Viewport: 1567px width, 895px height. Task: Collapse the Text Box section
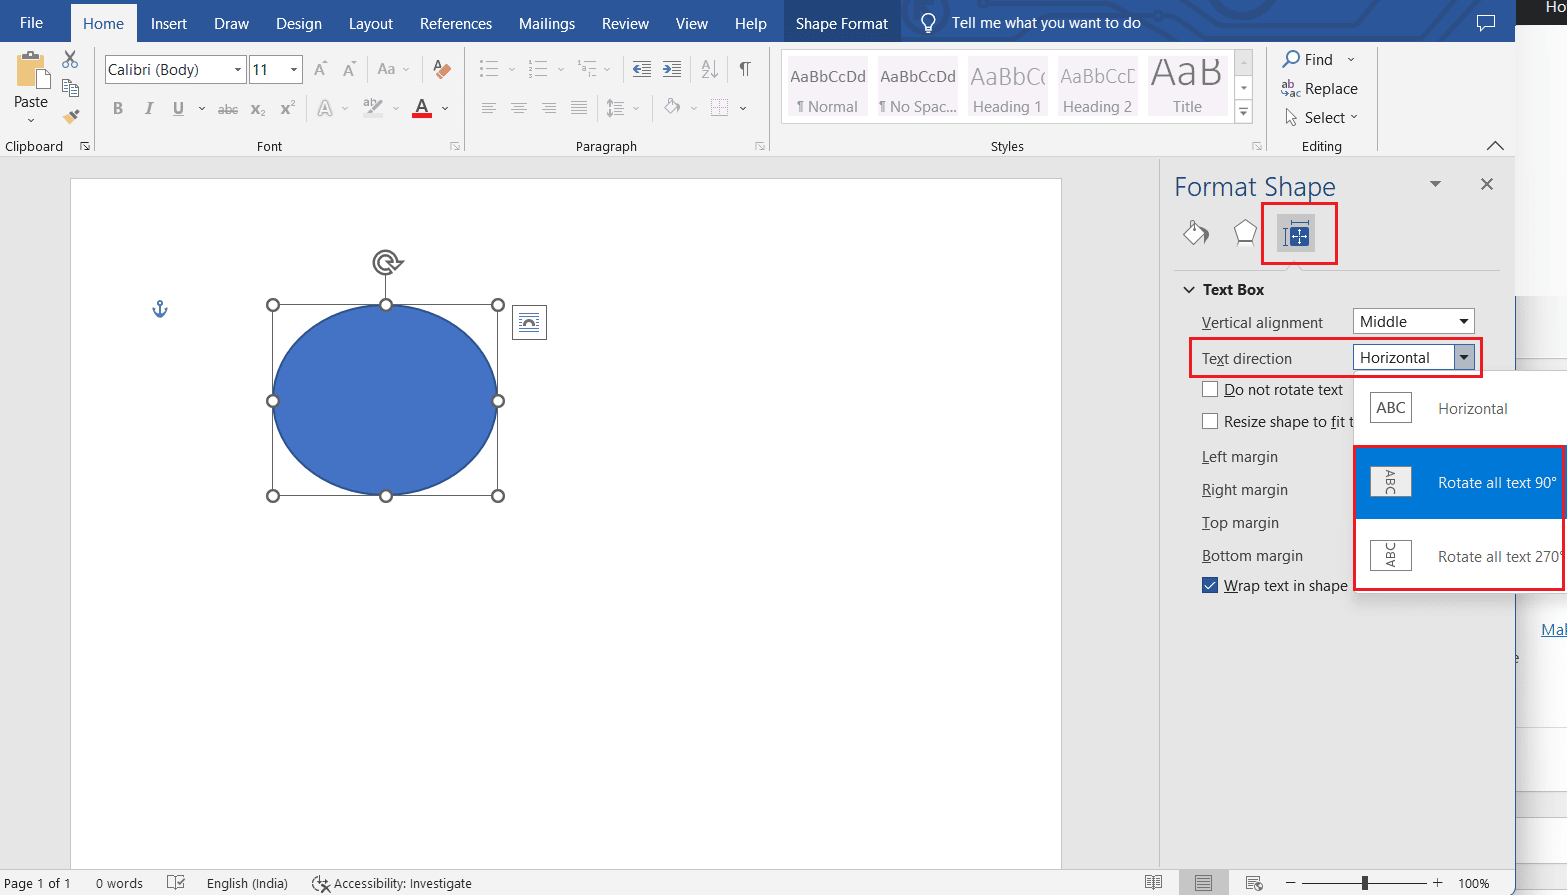1189,290
